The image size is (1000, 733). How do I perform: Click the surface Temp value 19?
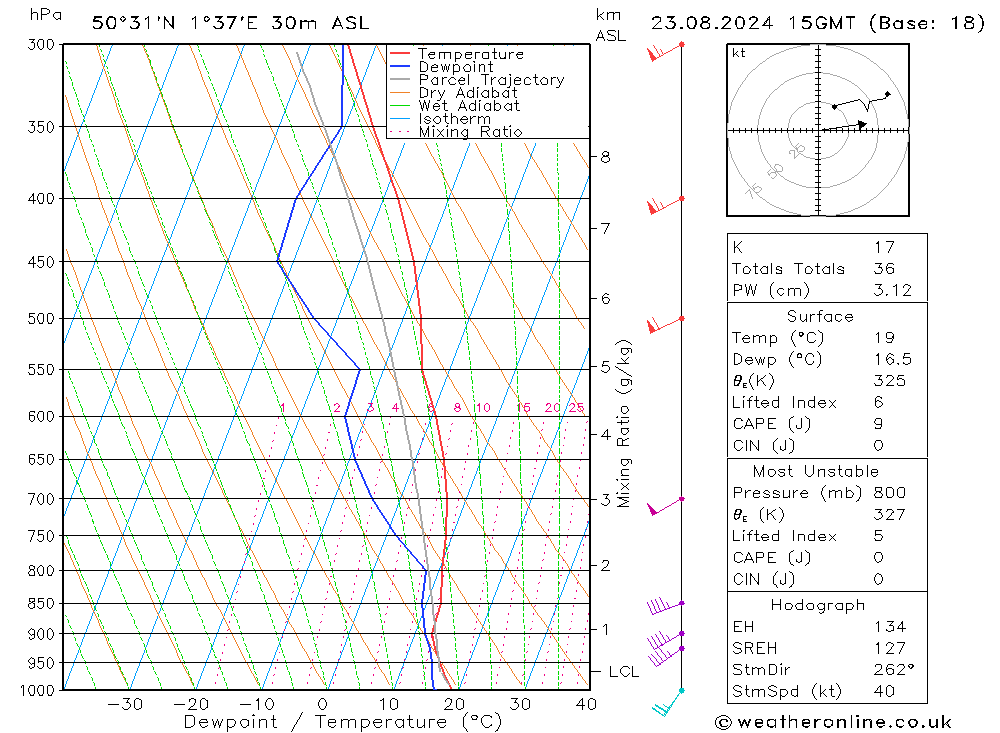coord(884,337)
